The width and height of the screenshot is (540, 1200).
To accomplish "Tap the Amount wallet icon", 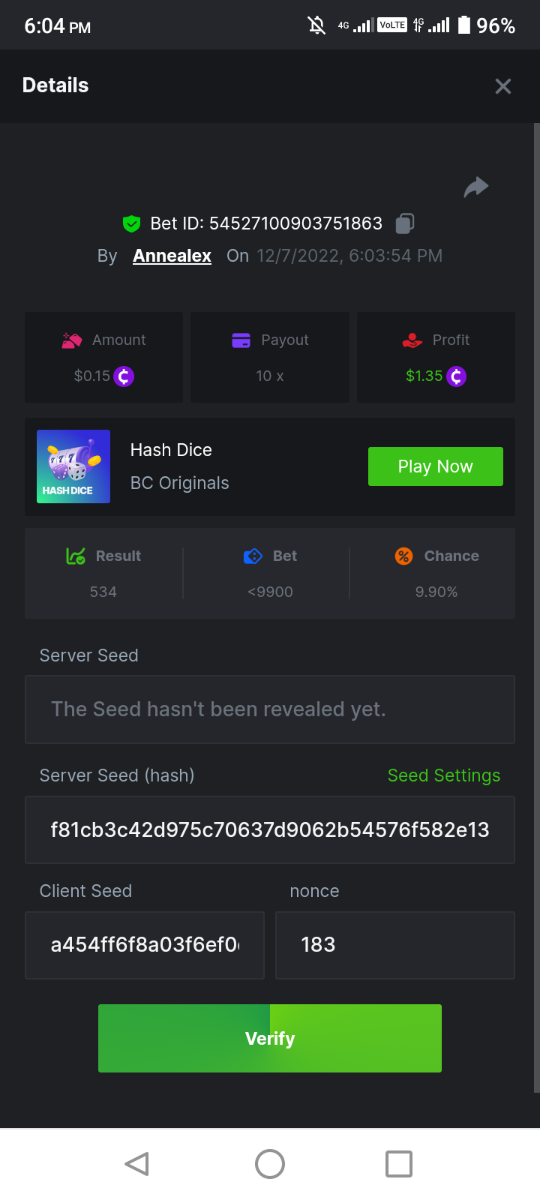I will click(x=71, y=340).
